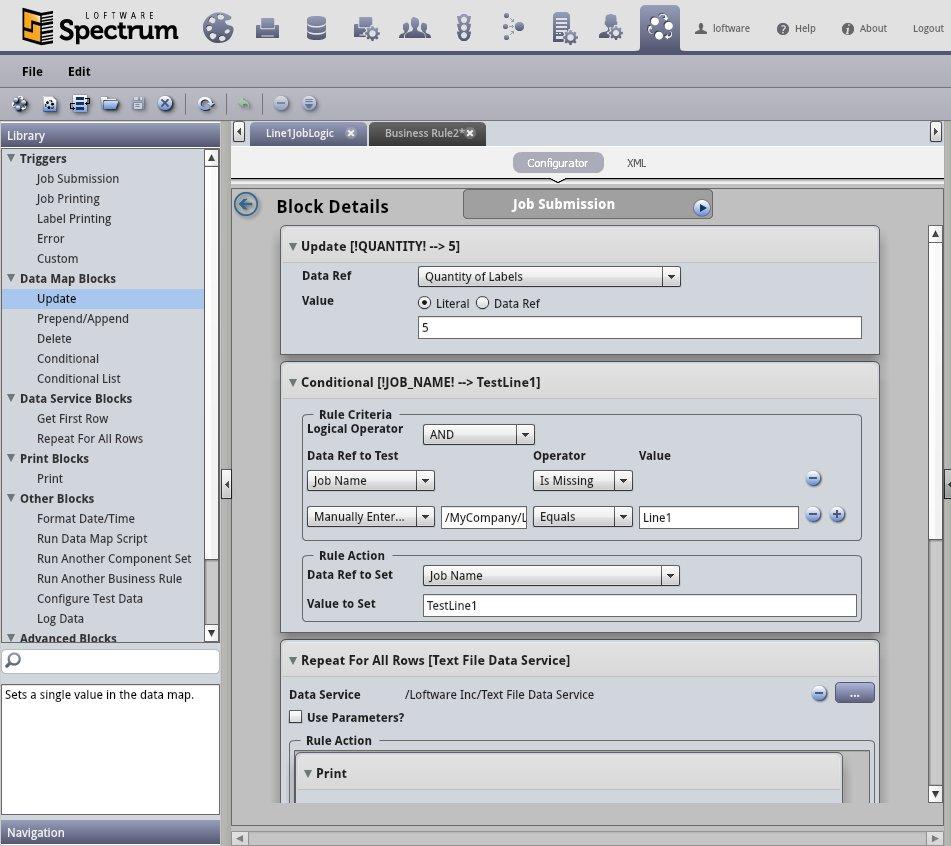Click the refresh toolbar icon
This screenshot has height=846, width=951.
(206, 104)
